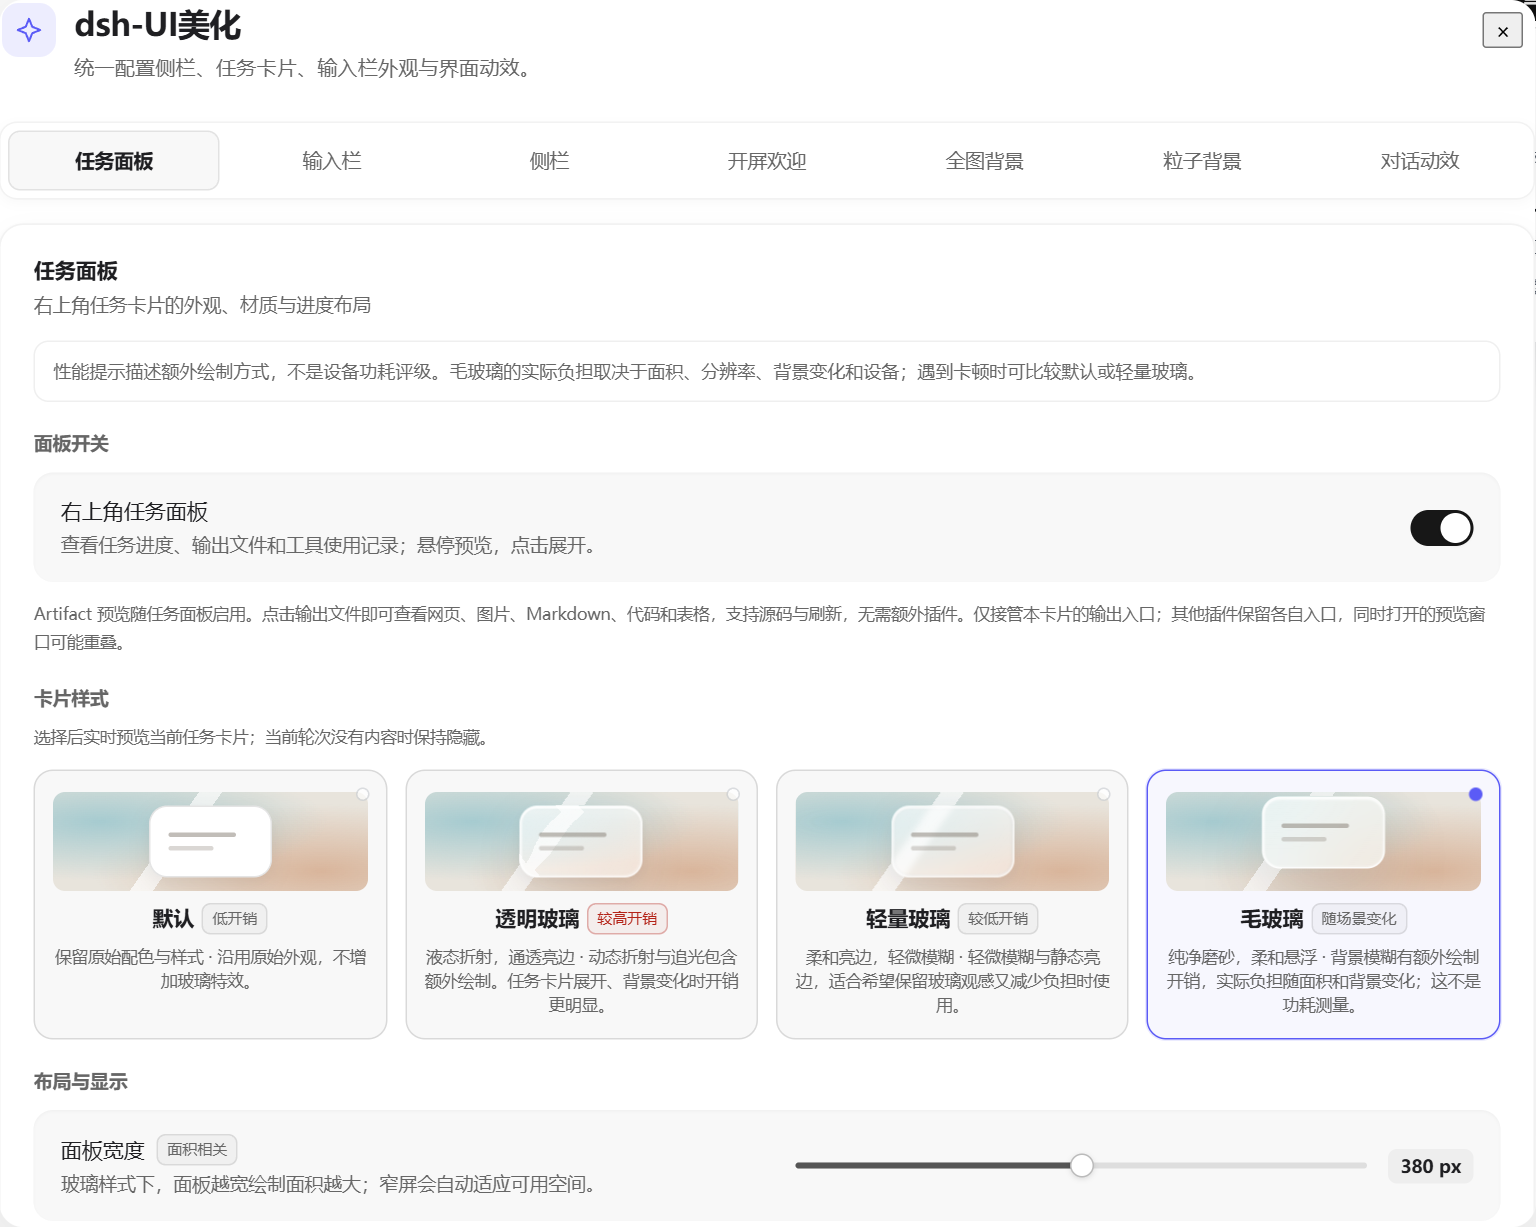
Task: Click the 透明玻璃 style preview thumbnail
Action: (581, 841)
